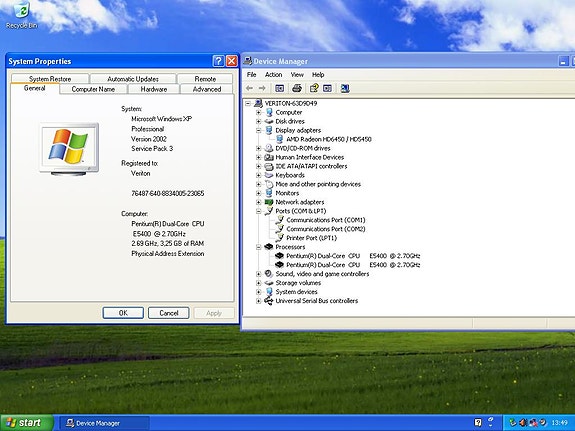This screenshot has width=575, height=431.
Task: Switch to the Automatic Updates tab
Action: pos(133,78)
